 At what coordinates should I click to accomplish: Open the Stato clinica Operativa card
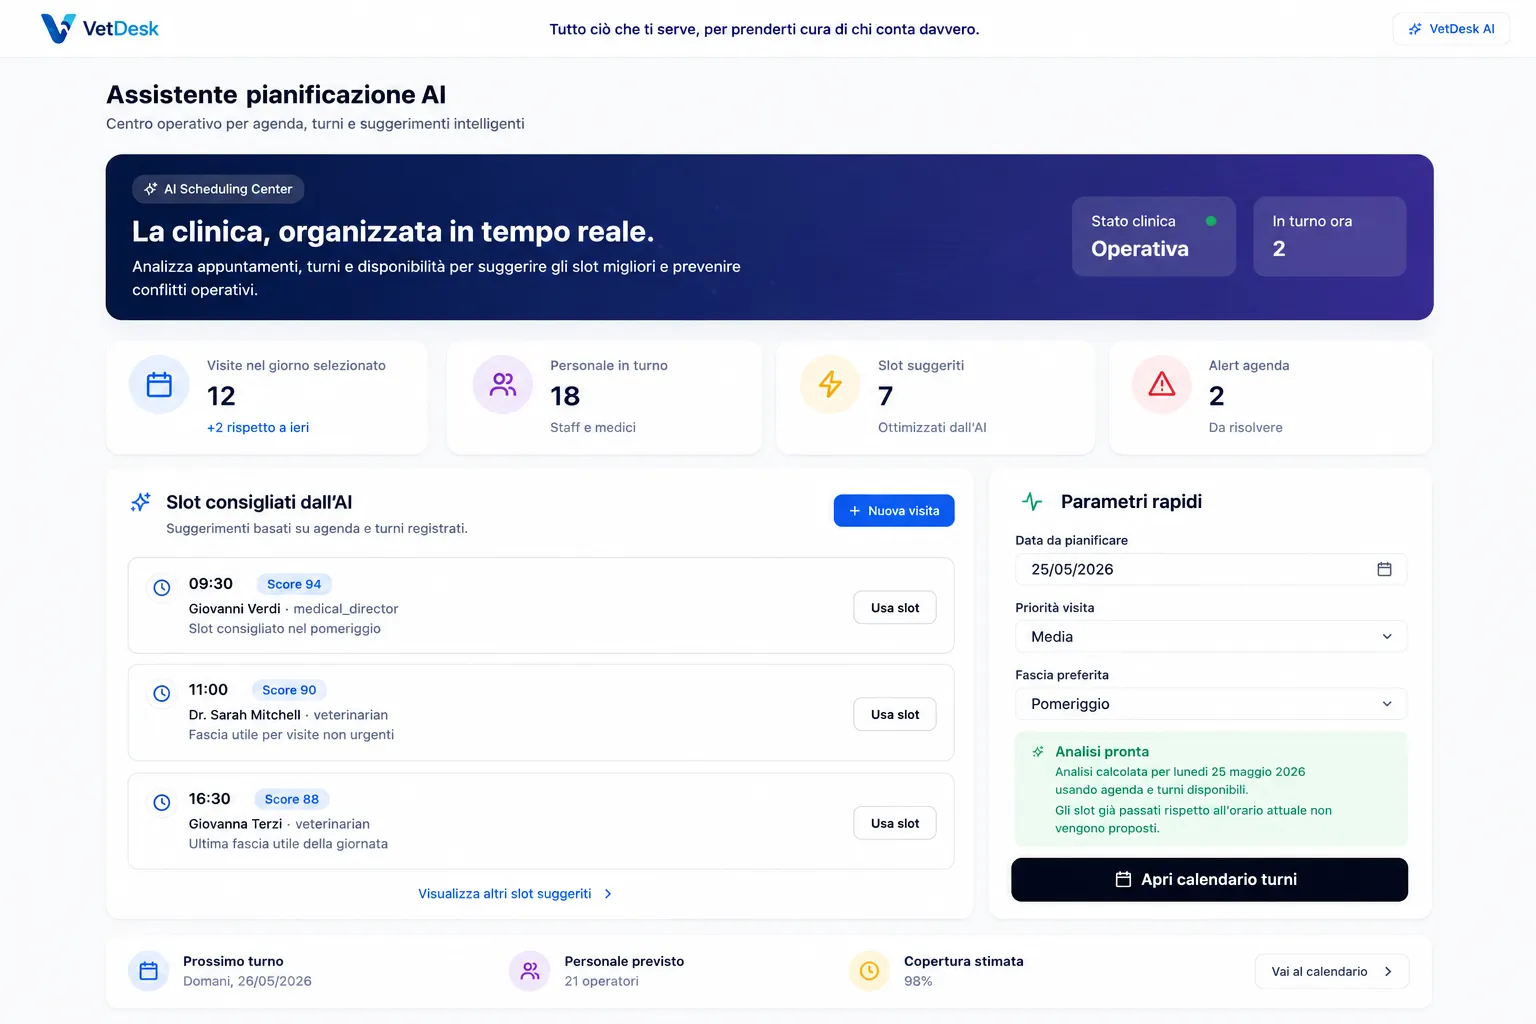[1154, 236]
